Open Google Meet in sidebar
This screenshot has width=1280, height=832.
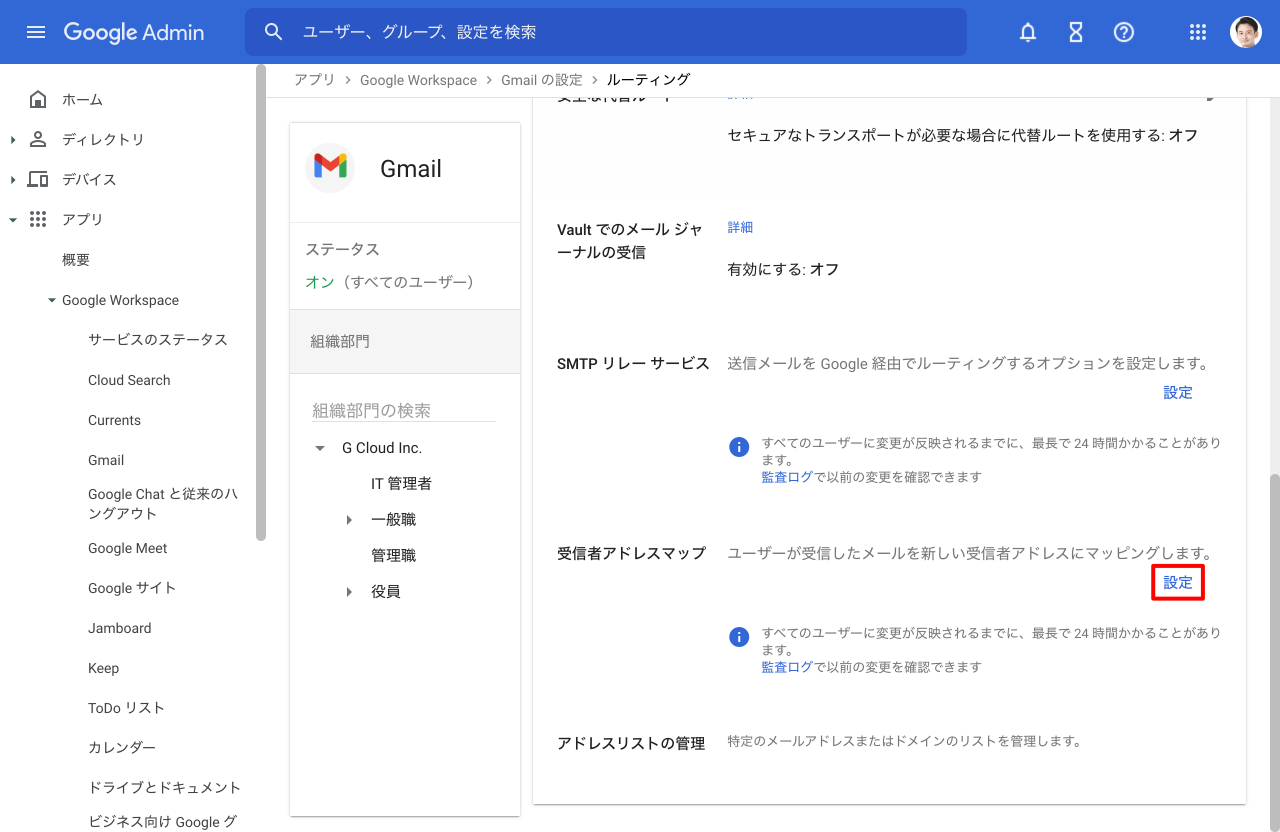point(128,548)
